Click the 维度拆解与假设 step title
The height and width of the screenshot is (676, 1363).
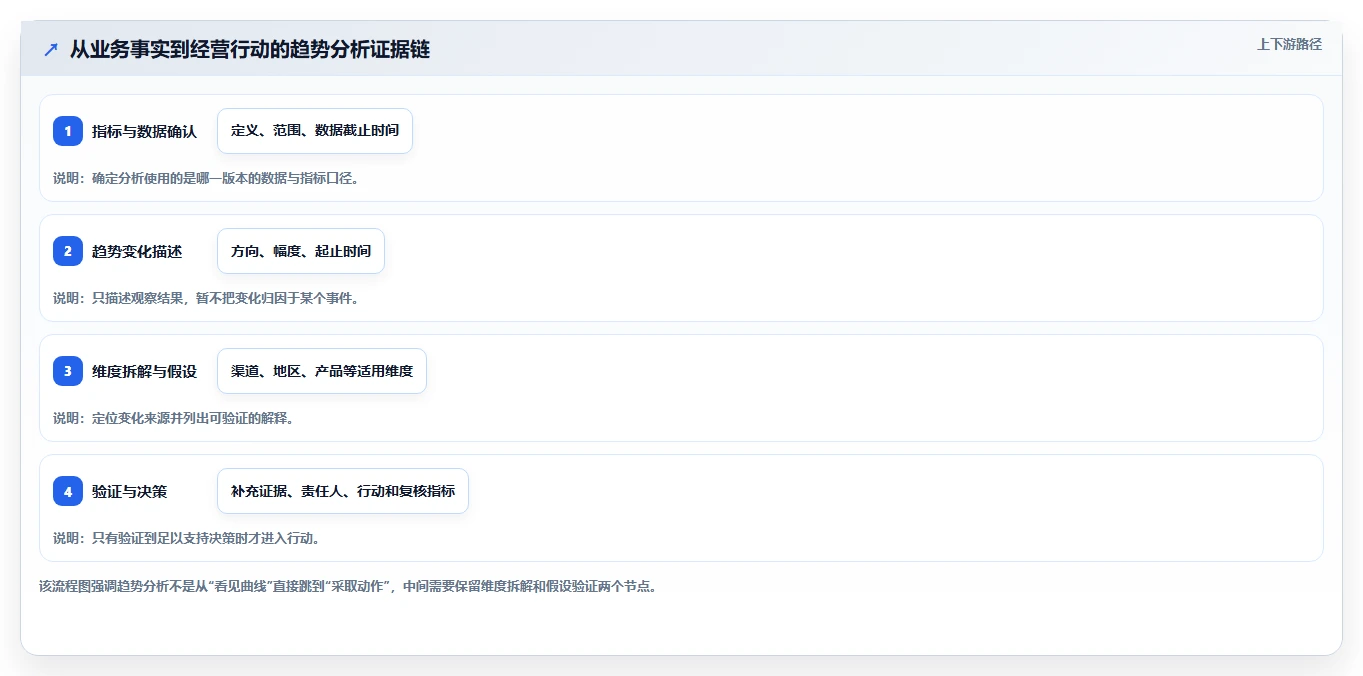click(144, 371)
